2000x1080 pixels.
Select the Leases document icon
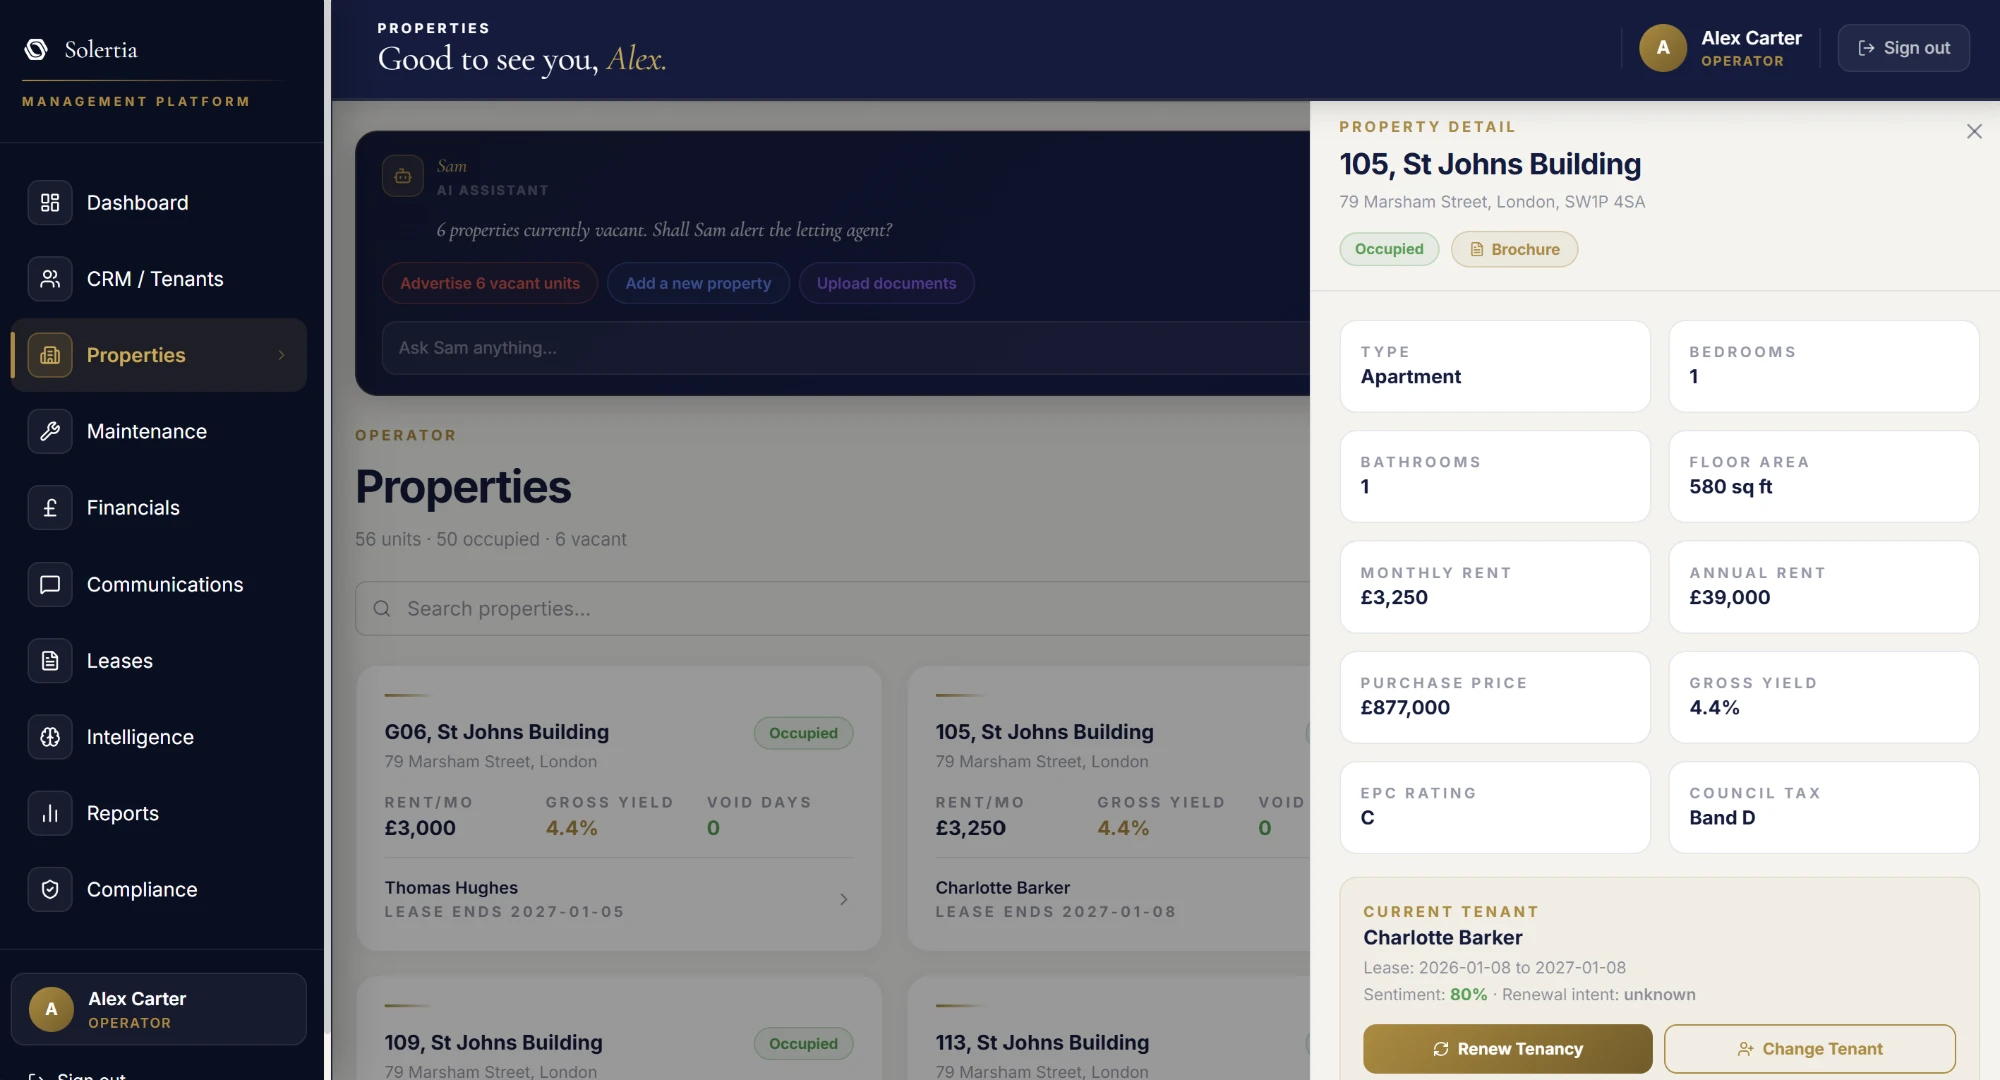pyautogui.click(x=50, y=661)
